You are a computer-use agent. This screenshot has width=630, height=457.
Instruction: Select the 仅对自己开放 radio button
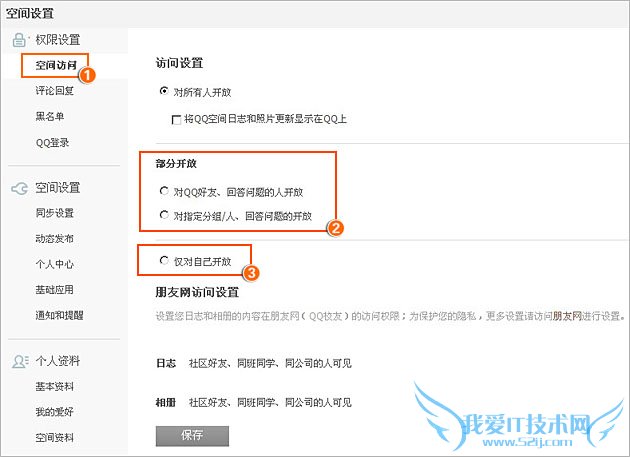(x=164, y=260)
